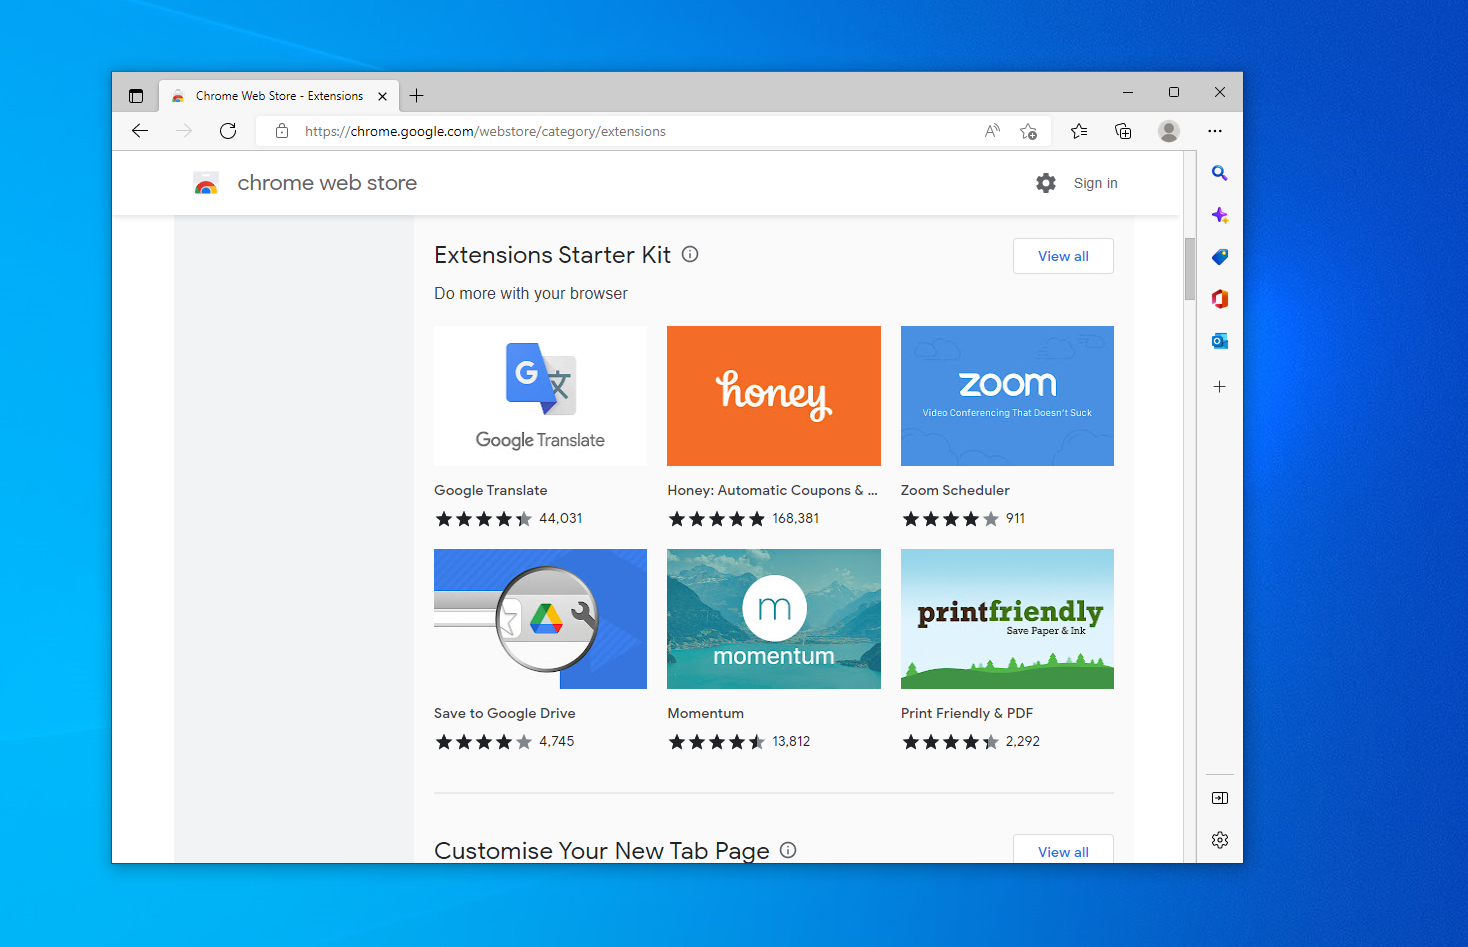This screenshot has width=1468, height=947.
Task: Open the Settings and more menu
Action: (x=1215, y=131)
